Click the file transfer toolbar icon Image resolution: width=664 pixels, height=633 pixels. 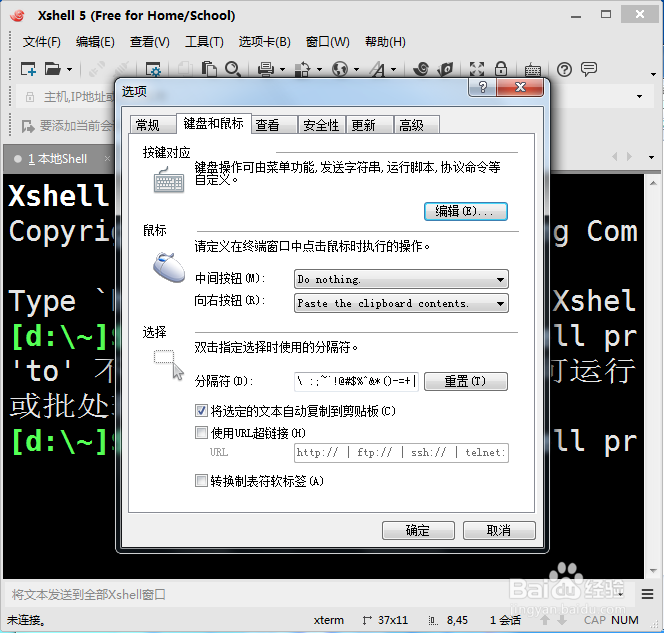point(302,69)
